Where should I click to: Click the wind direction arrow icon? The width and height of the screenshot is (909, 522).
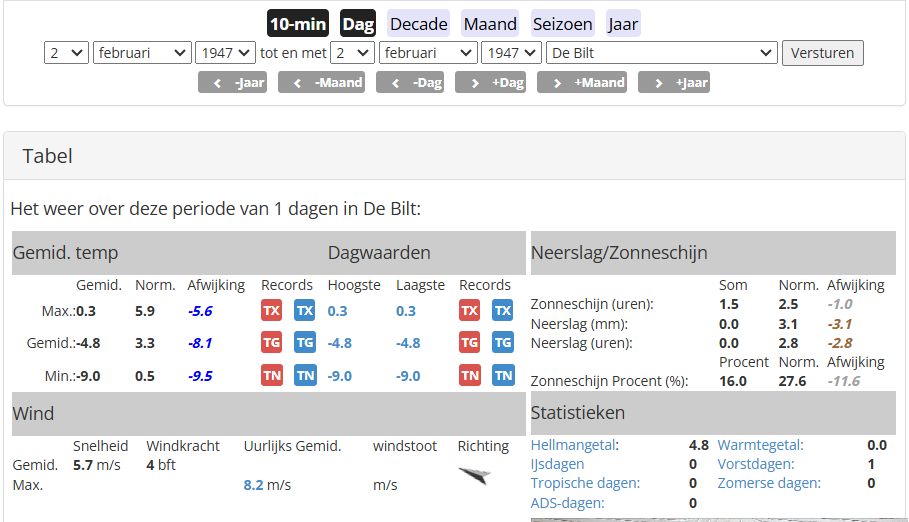475,475
